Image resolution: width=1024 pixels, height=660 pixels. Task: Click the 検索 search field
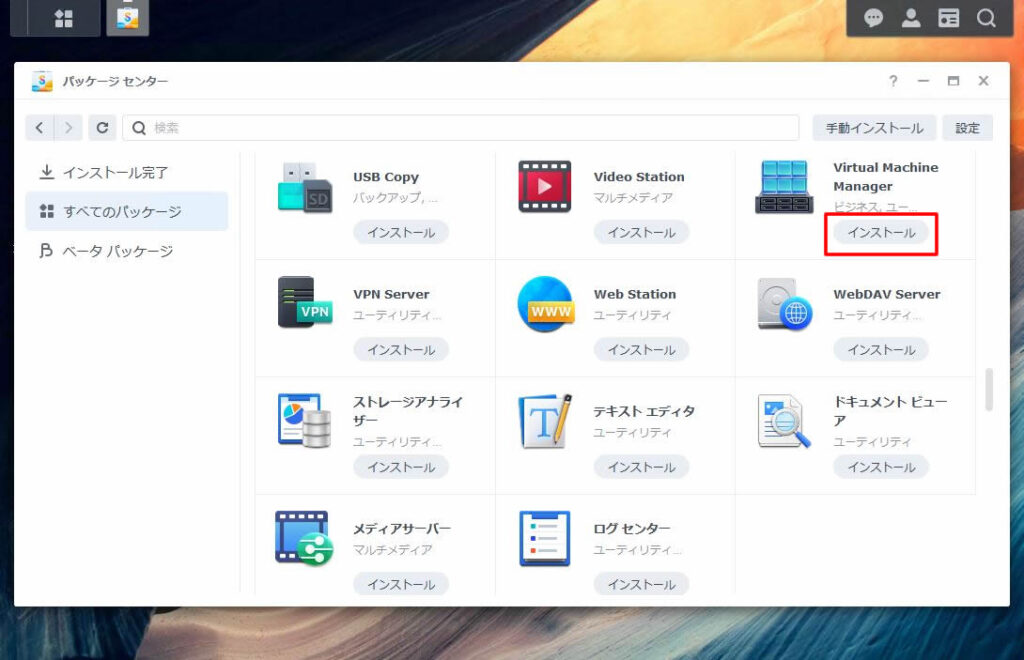pos(461,128)
